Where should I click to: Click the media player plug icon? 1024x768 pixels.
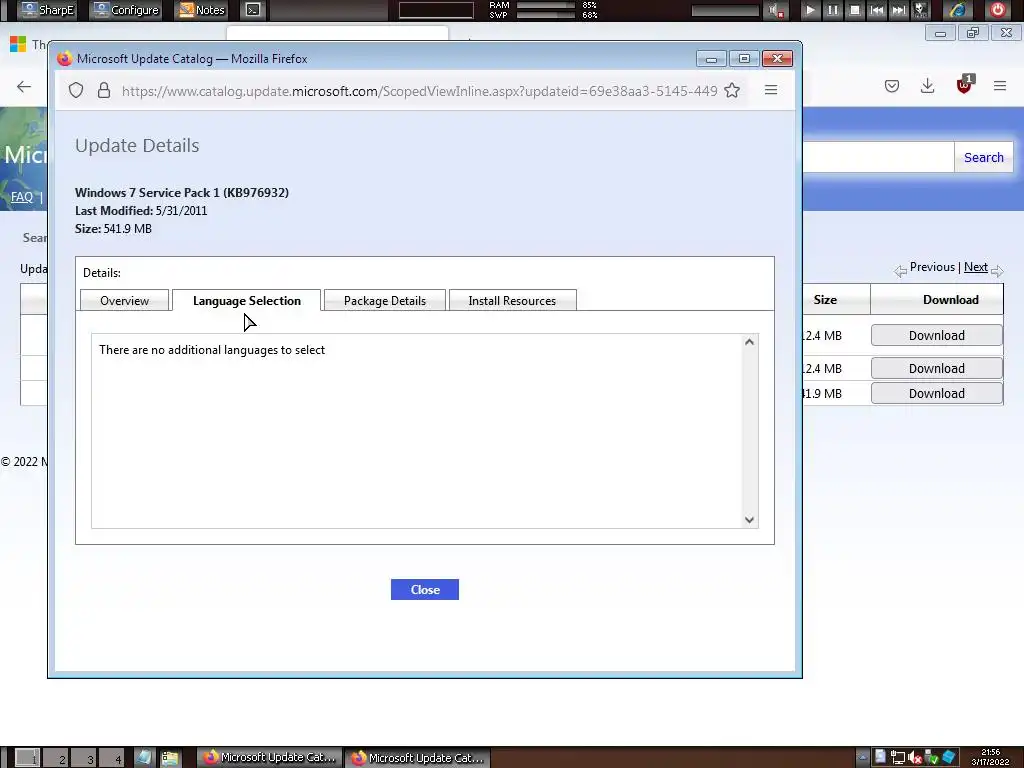[x=920, y=10]
